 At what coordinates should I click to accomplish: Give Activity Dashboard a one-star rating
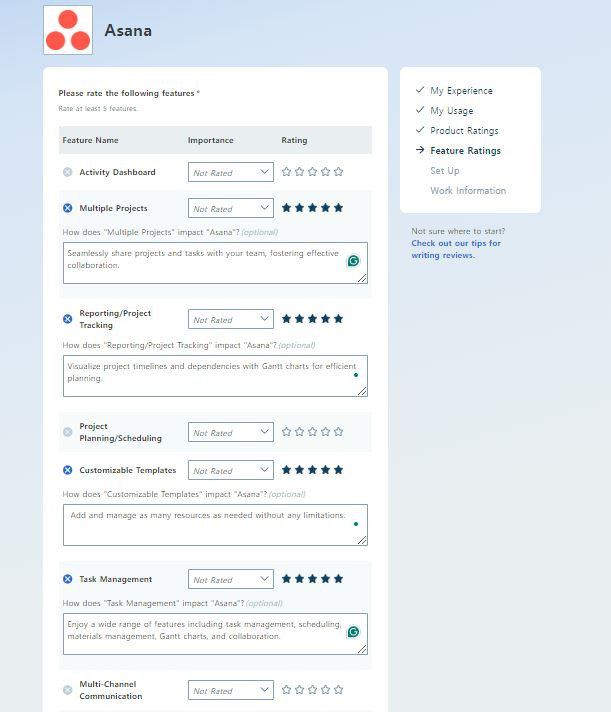[286, 172]
